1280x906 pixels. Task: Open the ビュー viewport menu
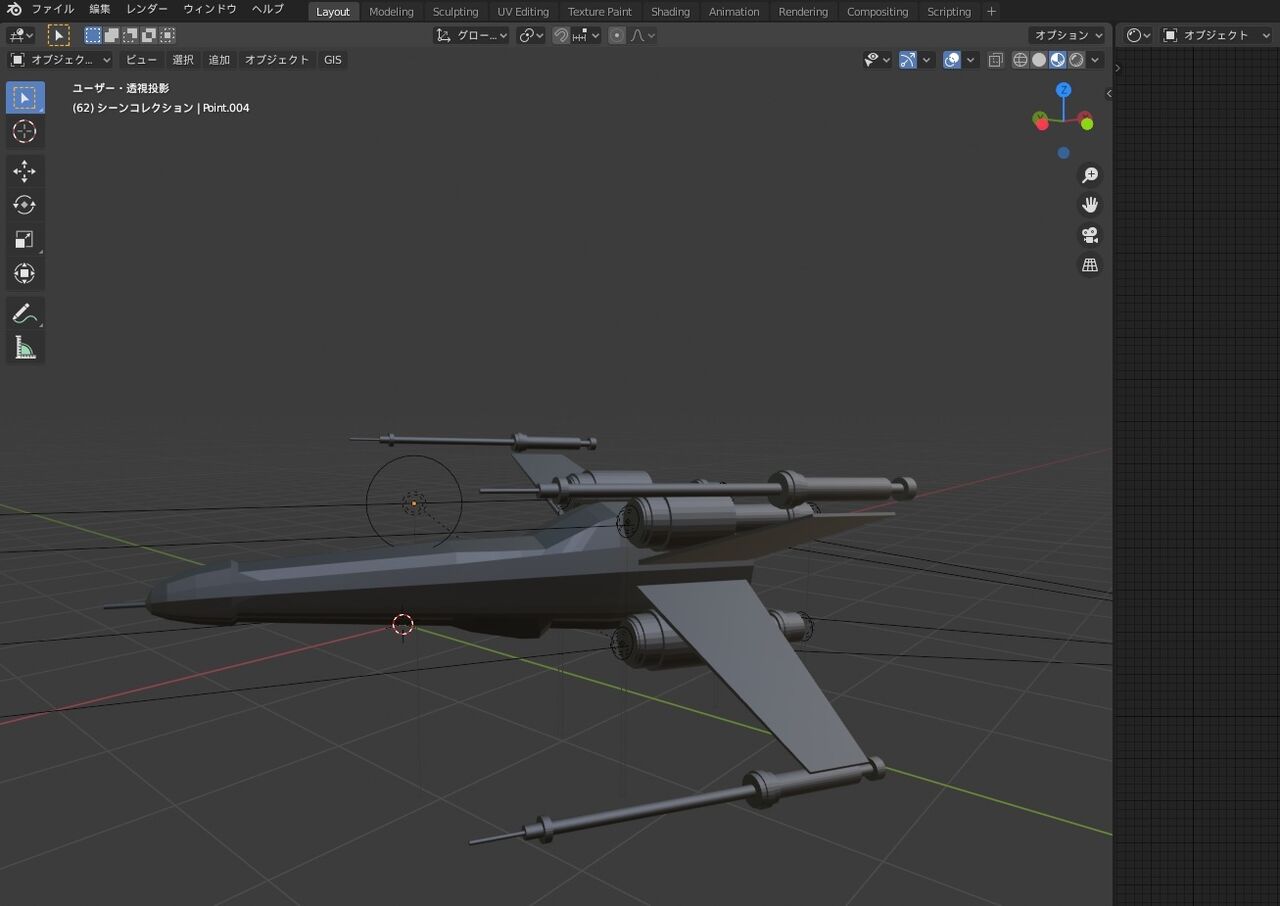pyautogui.click(x=141, y=60)
